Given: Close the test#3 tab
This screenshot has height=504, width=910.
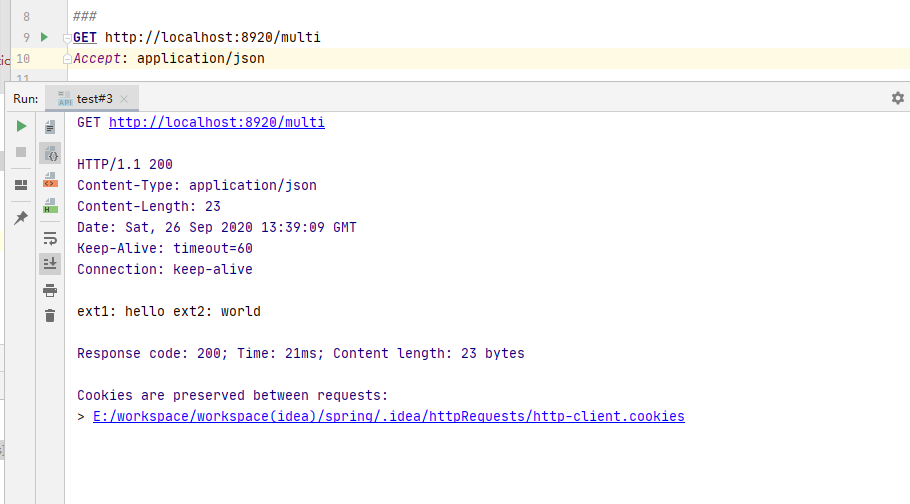Looking at the screenshot, I should [124, 99].
